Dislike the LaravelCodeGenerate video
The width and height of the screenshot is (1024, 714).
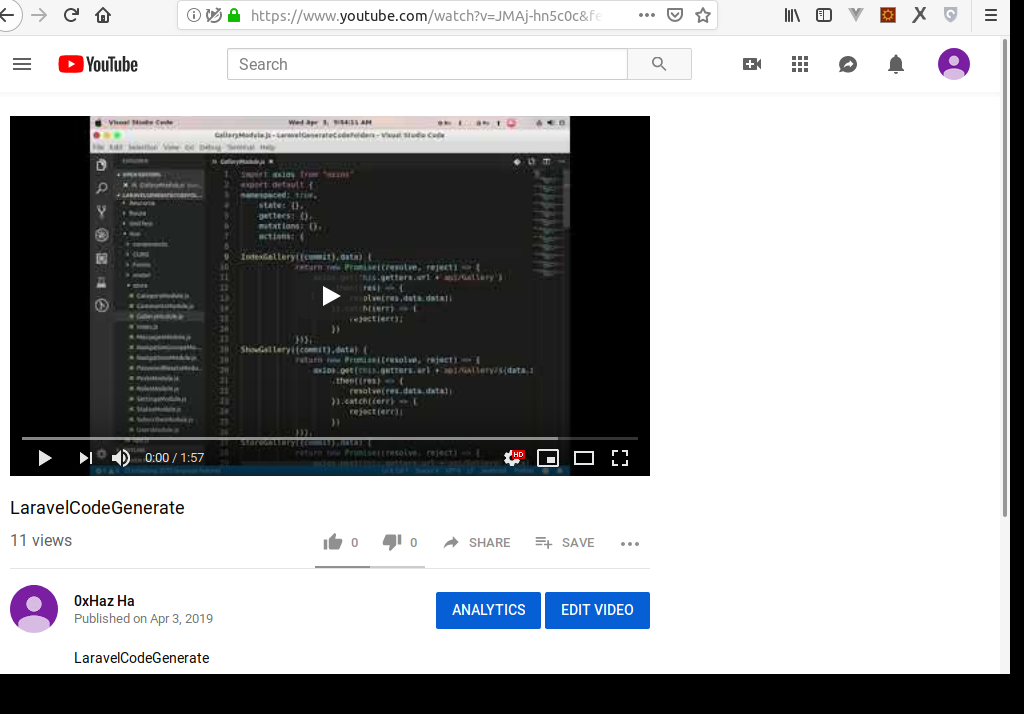pos(392,542)
